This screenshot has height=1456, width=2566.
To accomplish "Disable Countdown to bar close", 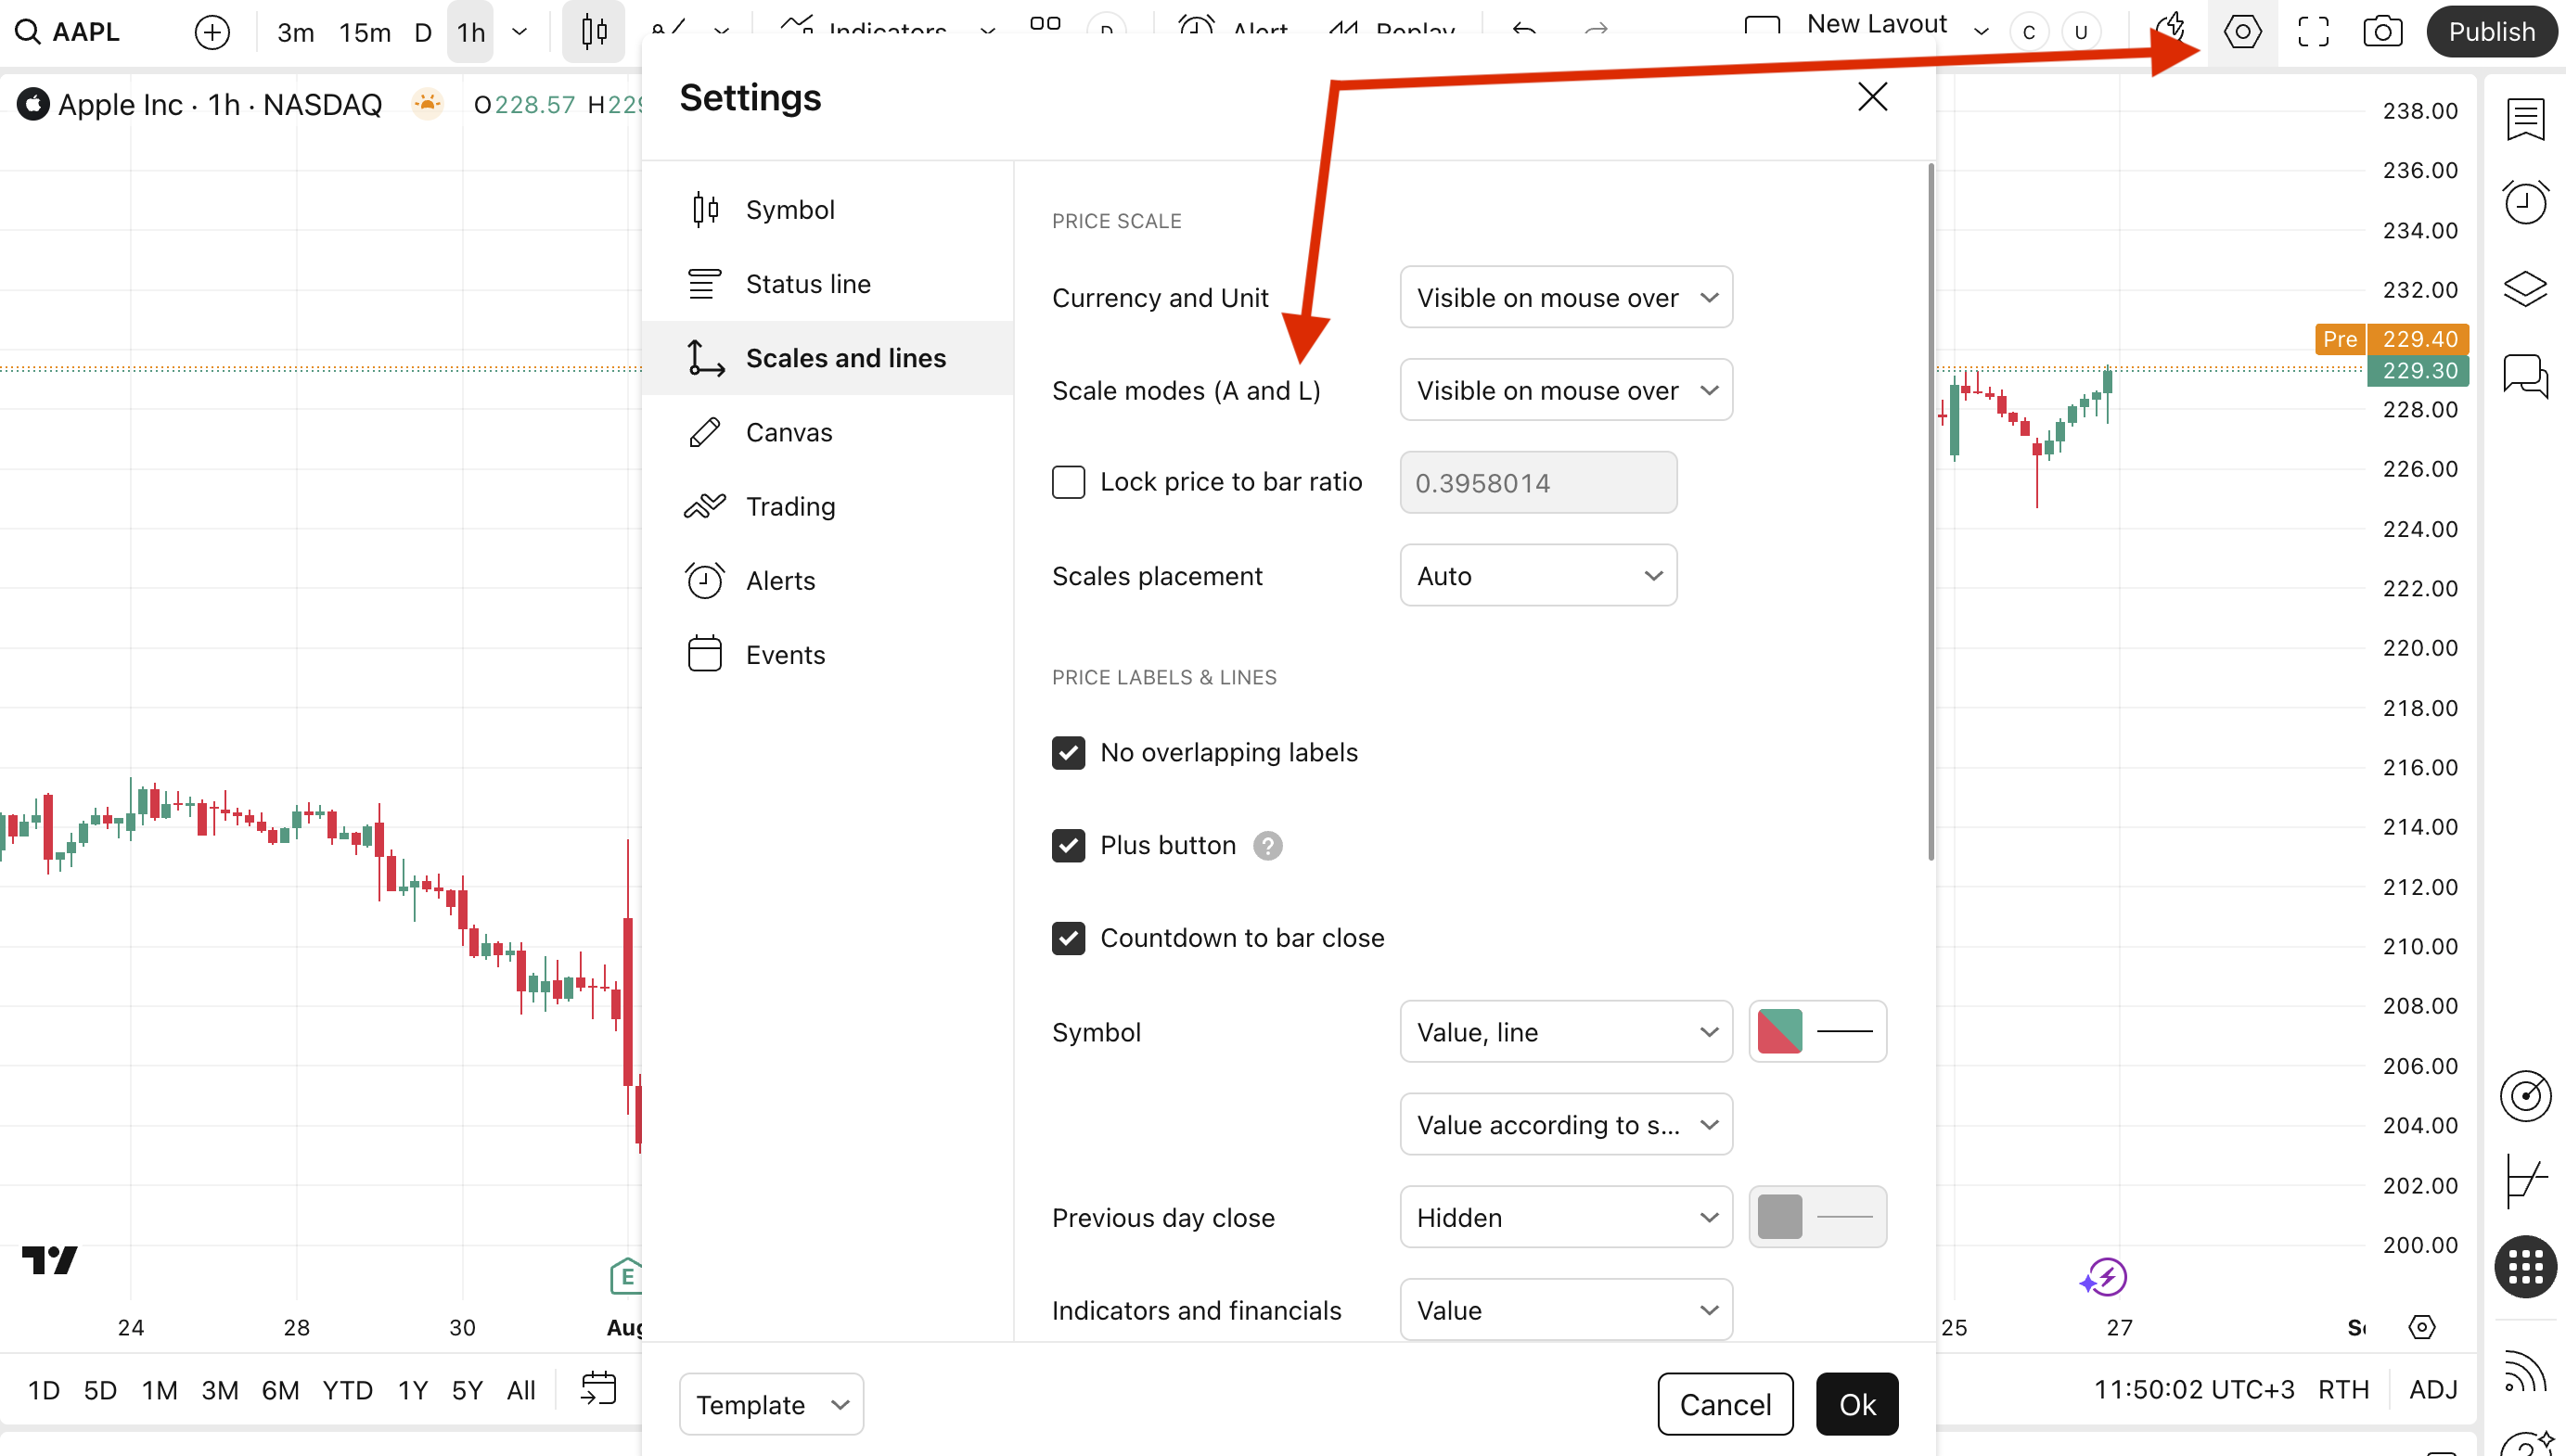I will click(x=1068, y=938).
